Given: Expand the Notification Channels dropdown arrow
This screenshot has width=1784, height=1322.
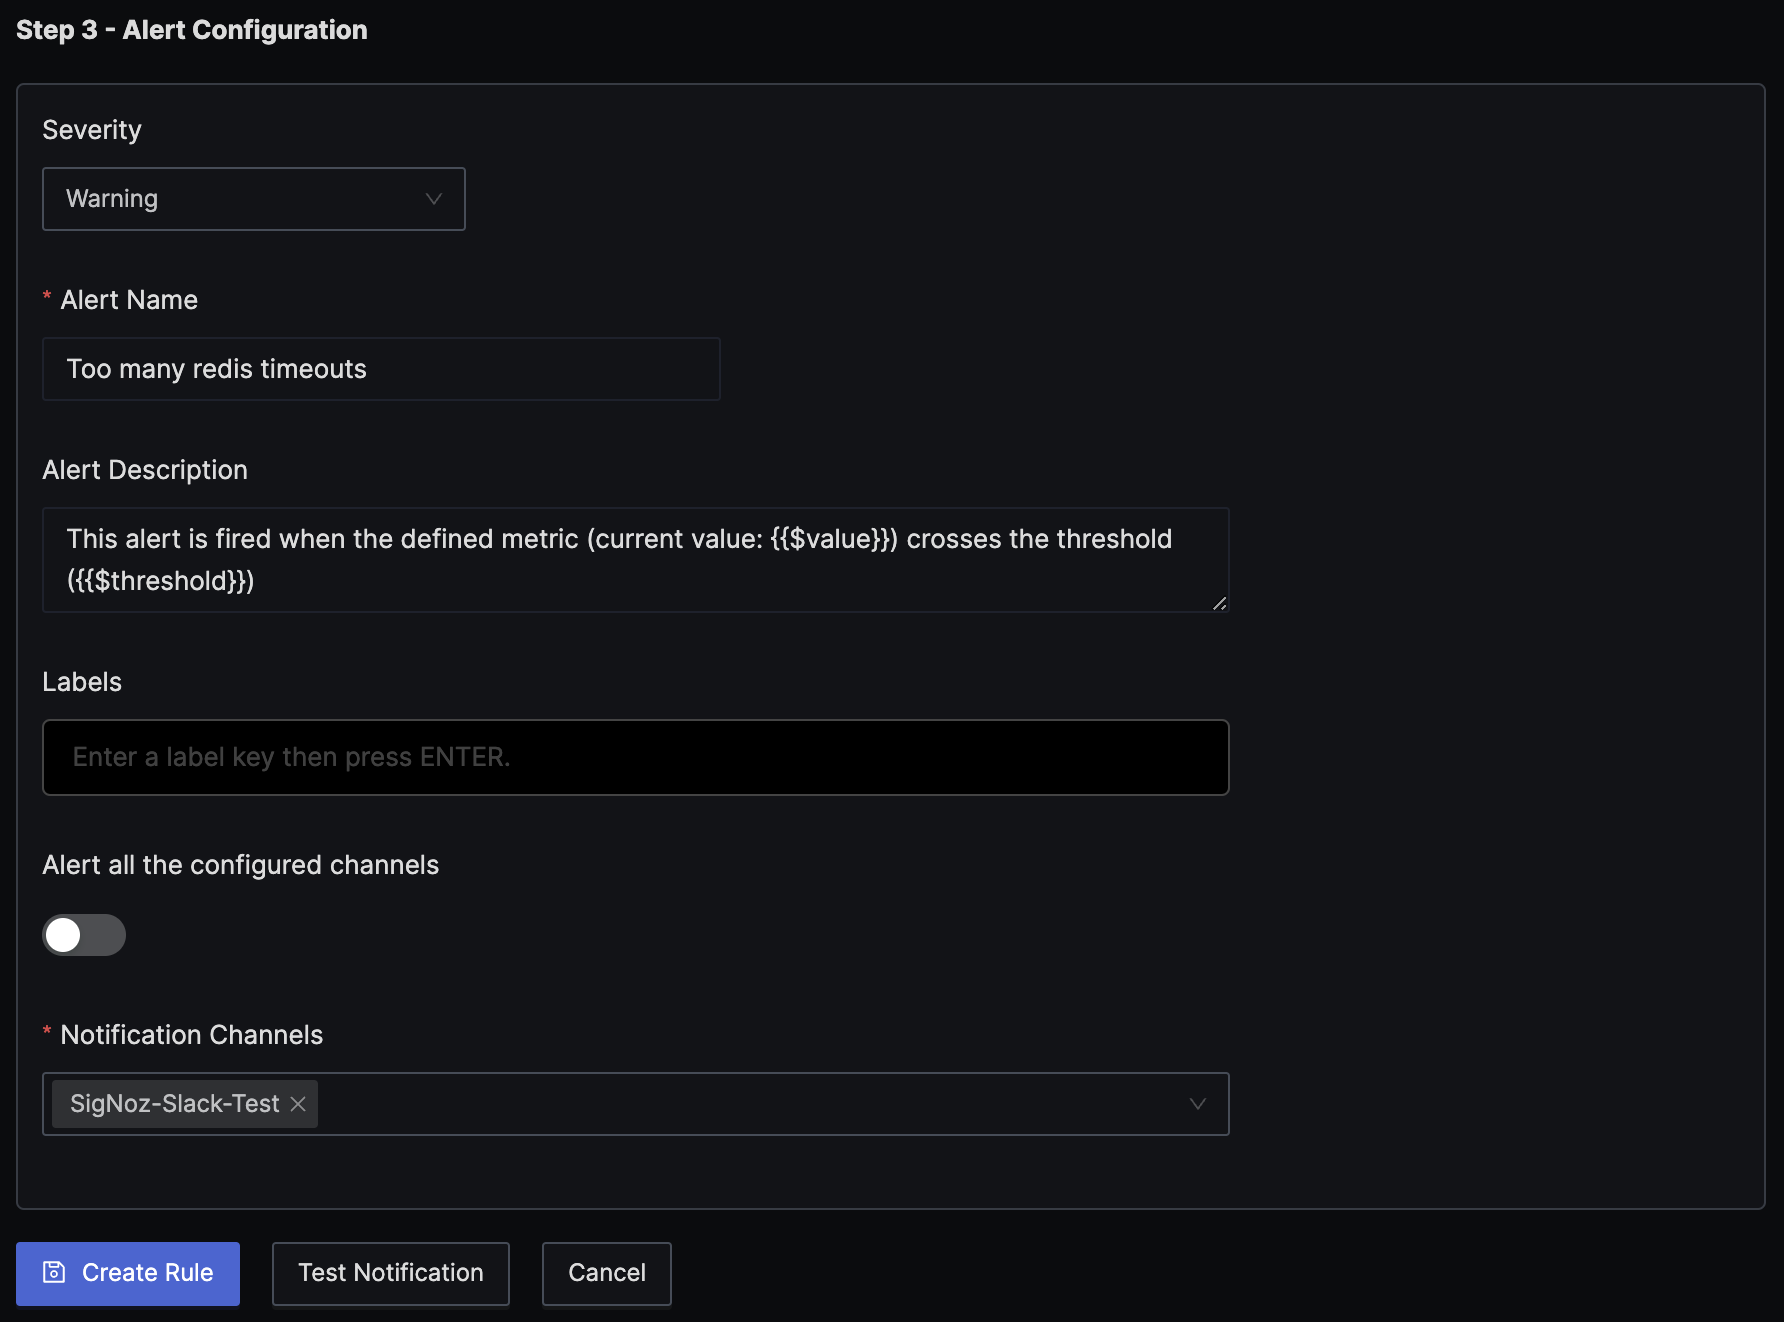Looking at the screenshot, I should point(1197,1104).
